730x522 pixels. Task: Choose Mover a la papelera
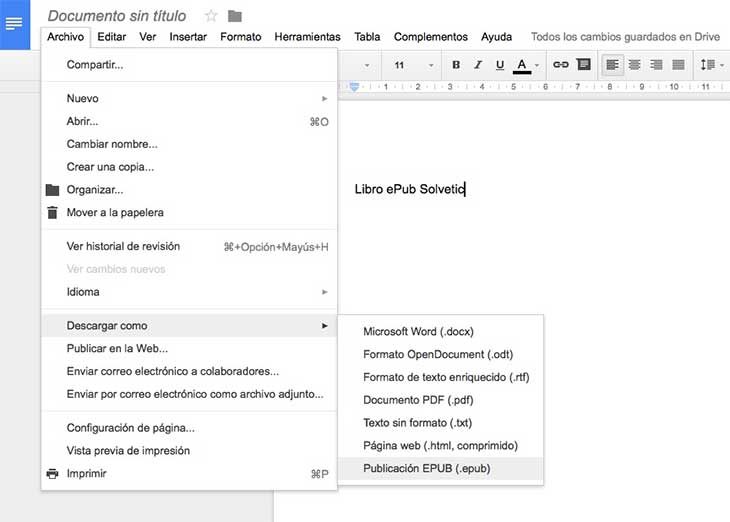(x=189, y=213)
